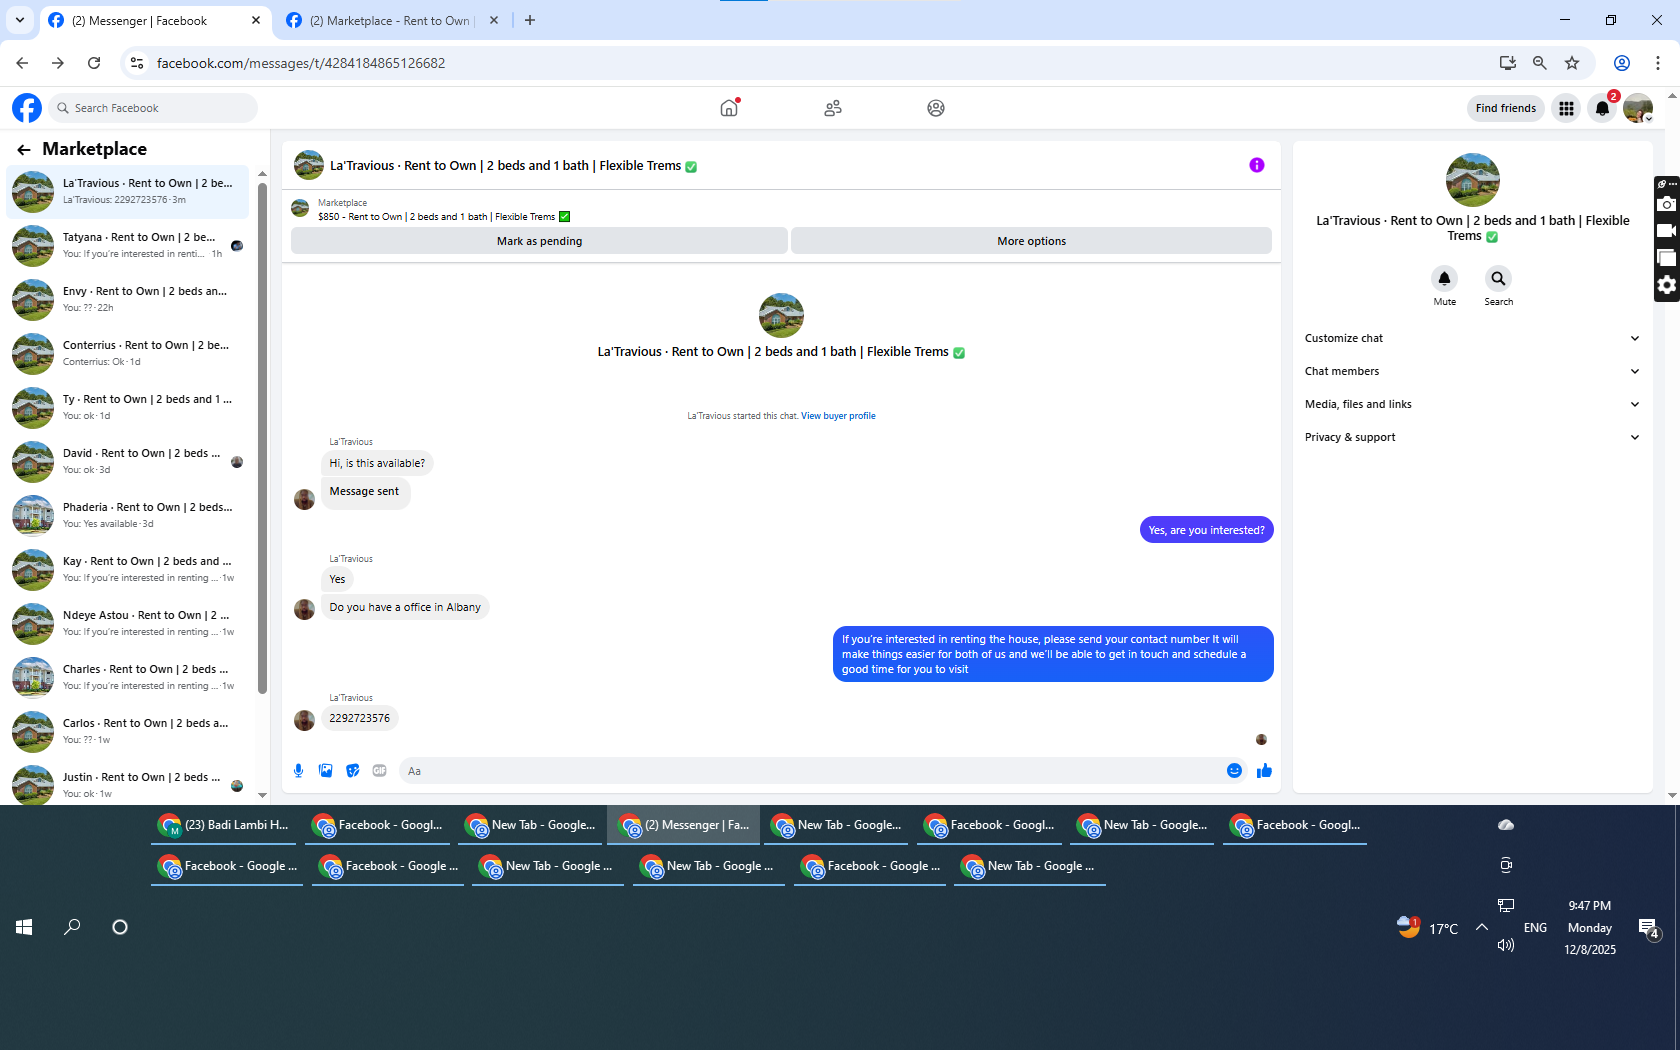This screenshot has width=1680, height=1050.
Task: Open the Phaderia conversation
Action: tap(128, 515)
